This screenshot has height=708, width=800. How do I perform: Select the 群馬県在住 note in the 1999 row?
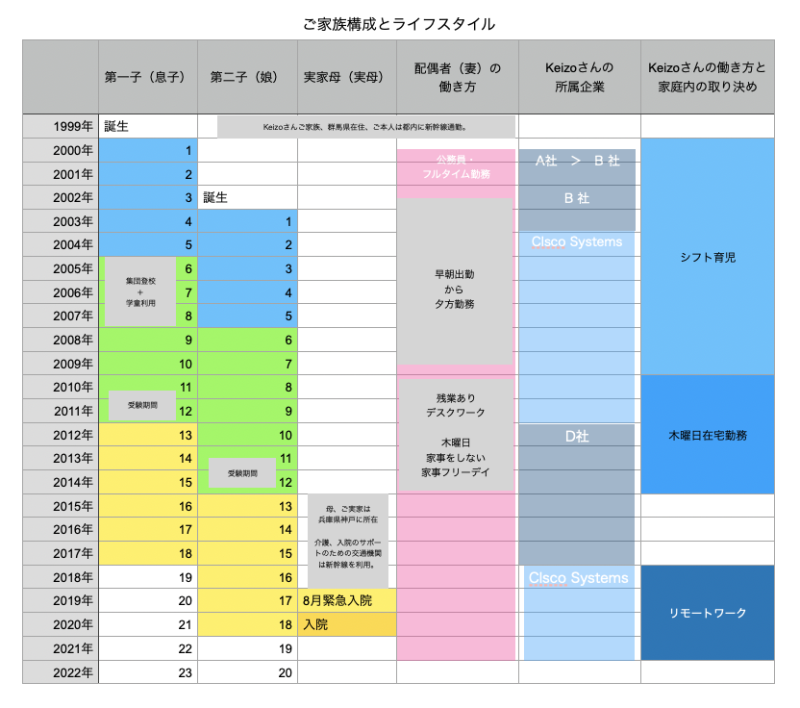(x=366, y=127)
